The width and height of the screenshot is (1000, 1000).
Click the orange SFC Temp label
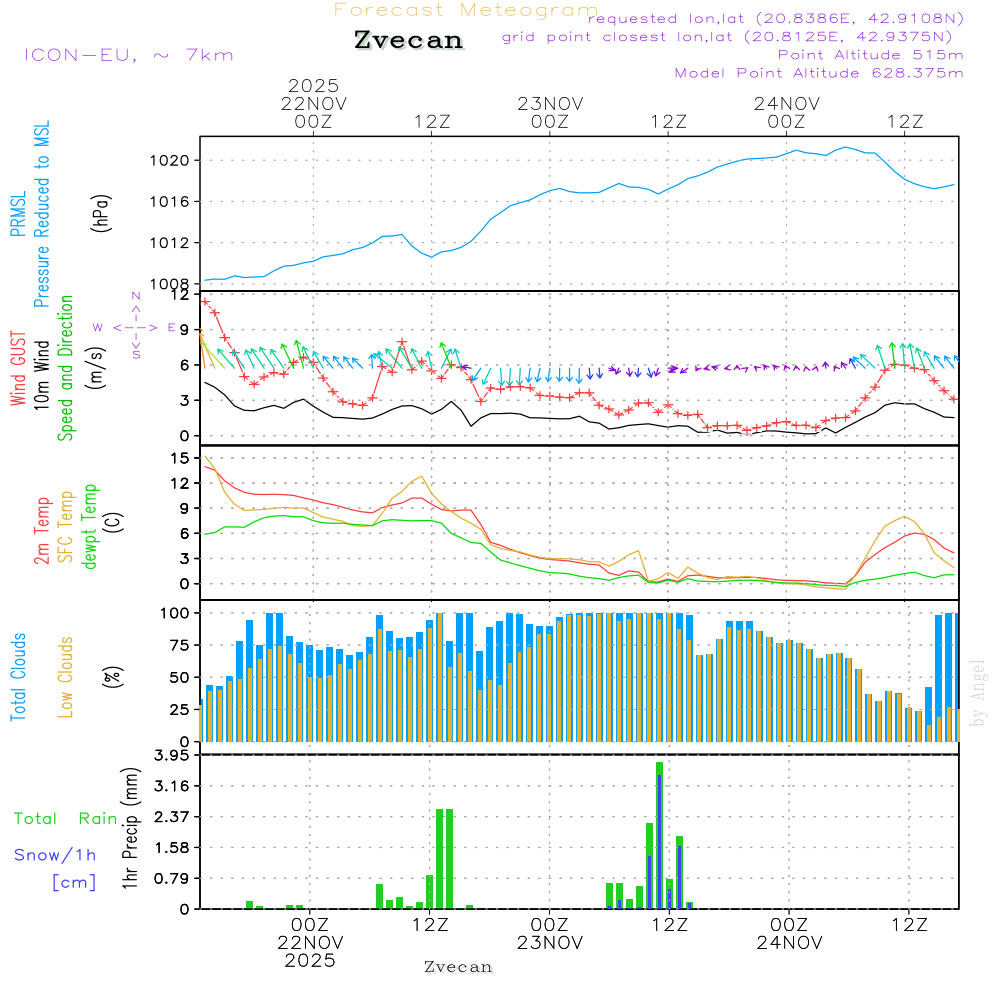tap(66, 525)
